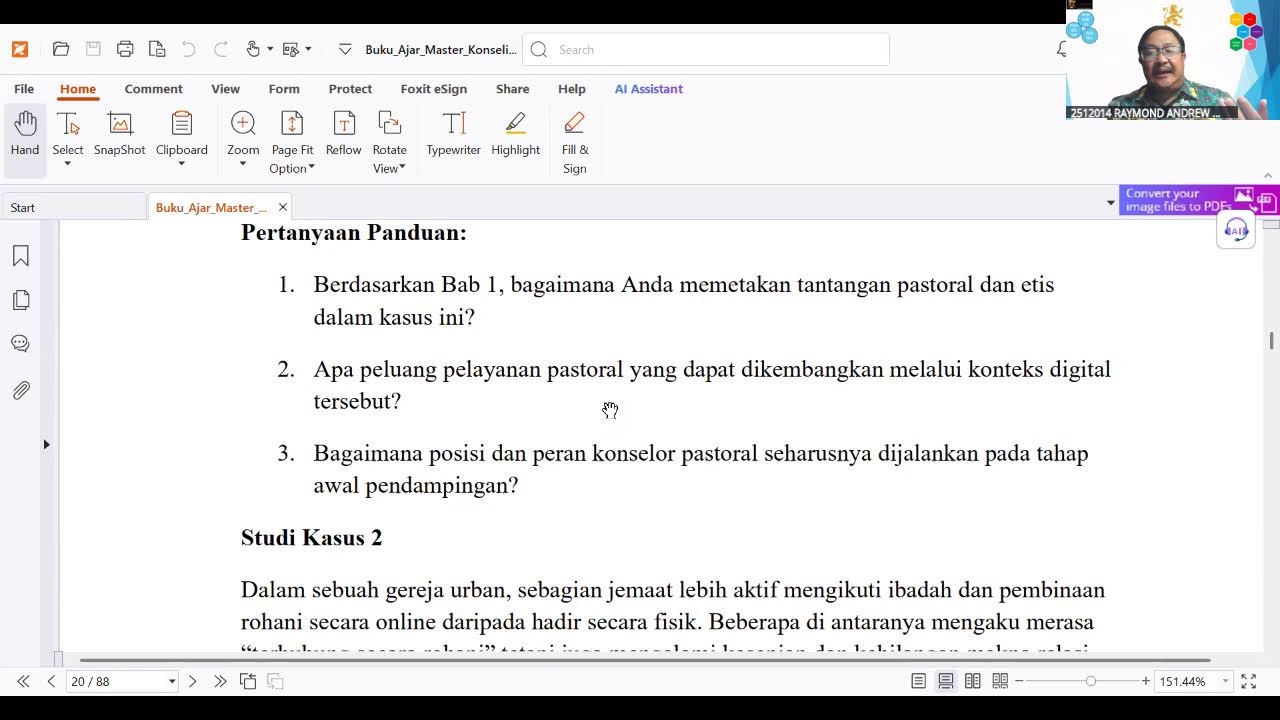Activate Reflow view
Screen dimensions: 1280x720
point(343,135)
